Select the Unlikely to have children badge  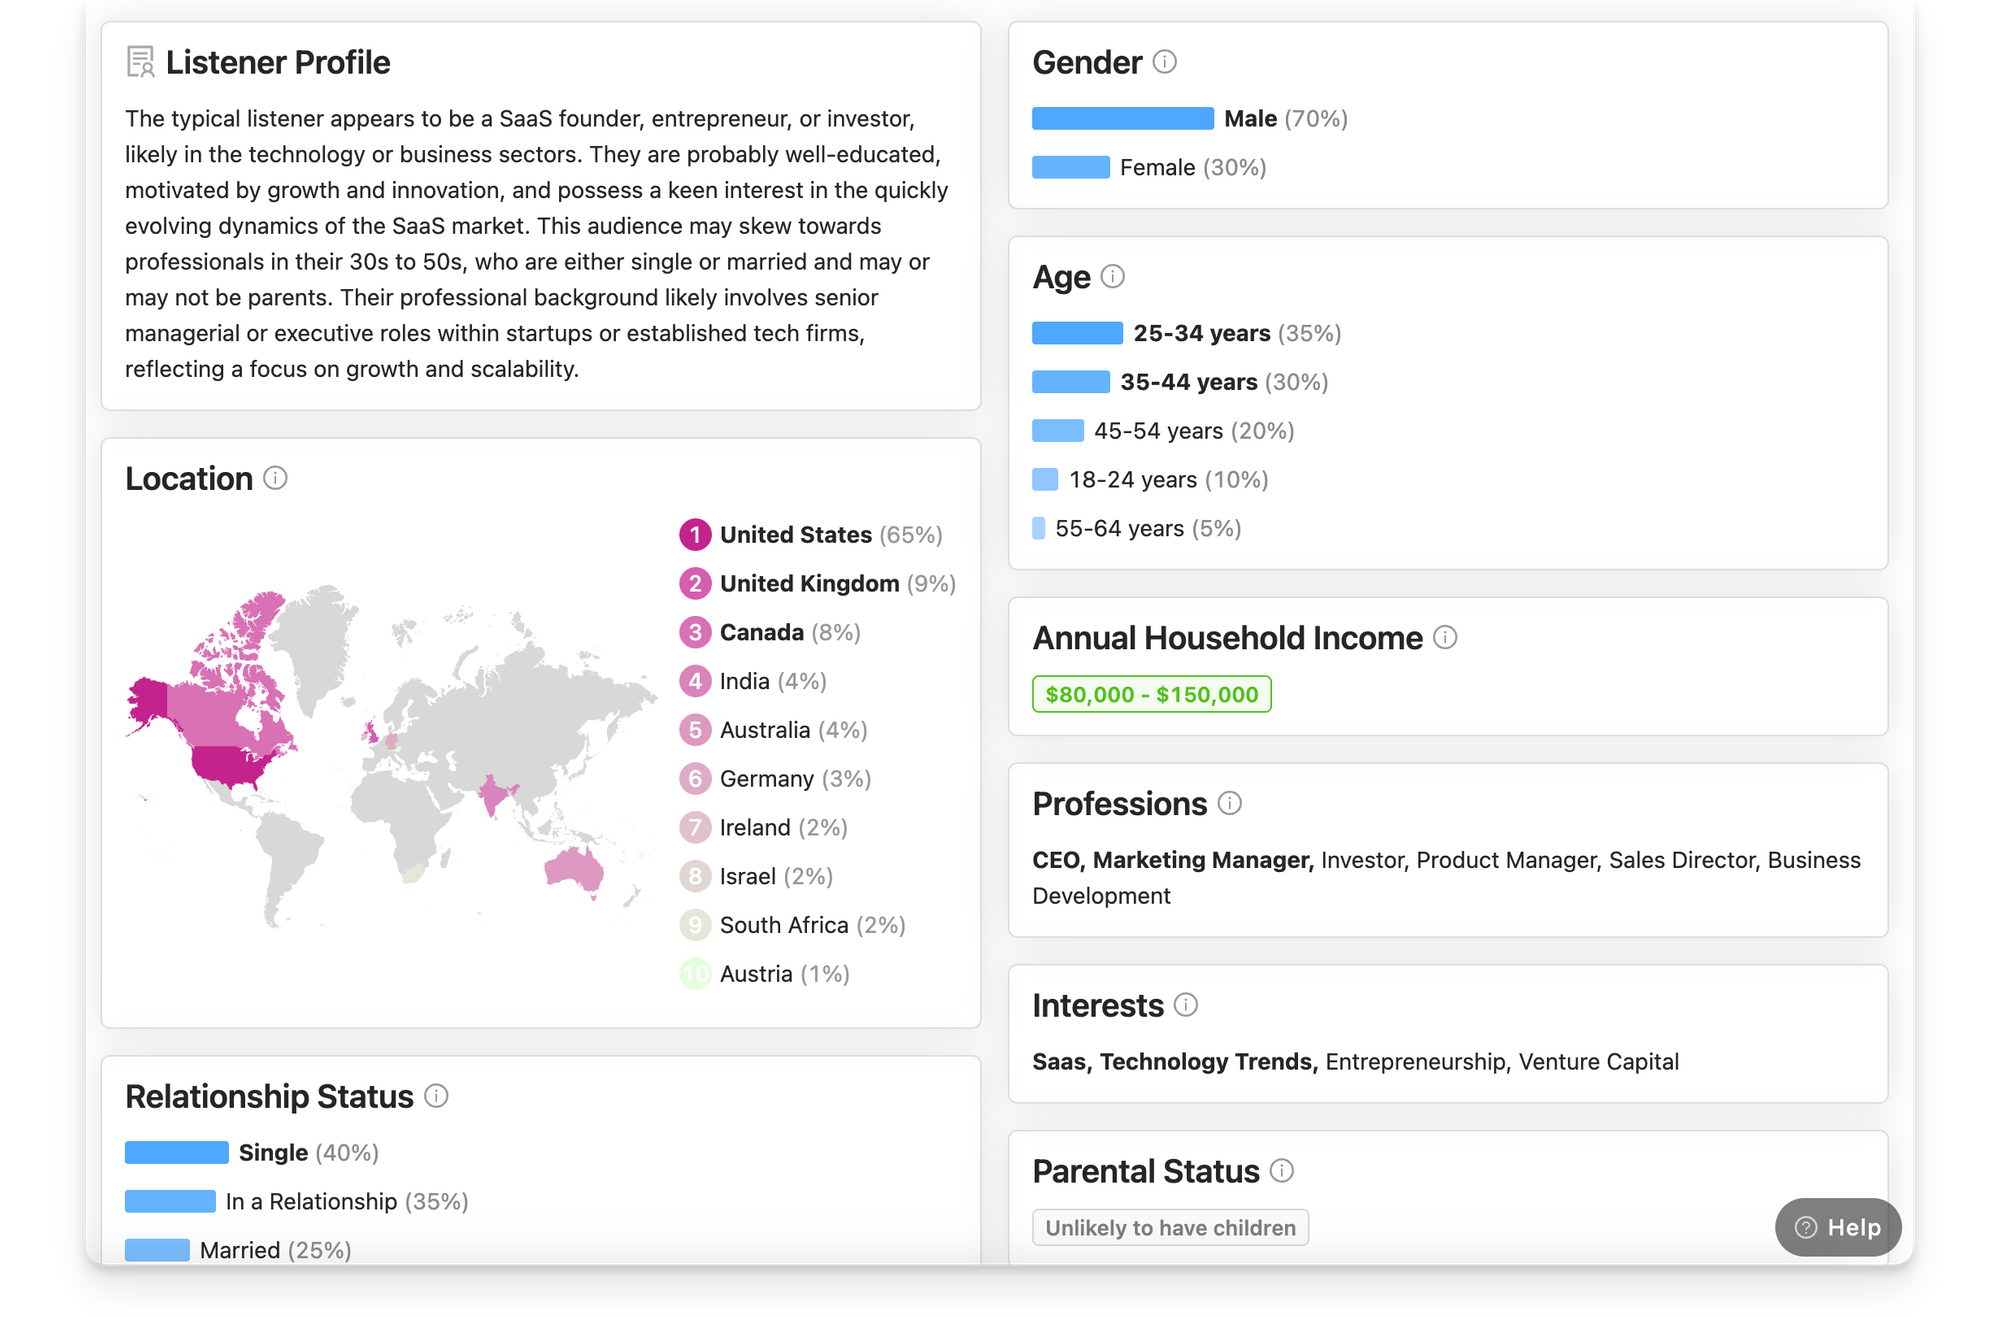(1170, 1227)
